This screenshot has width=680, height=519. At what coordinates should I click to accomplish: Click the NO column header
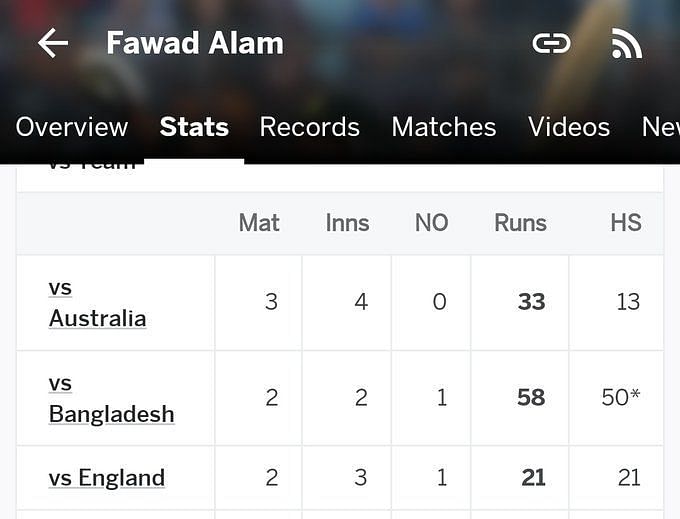tap(432, 223)
